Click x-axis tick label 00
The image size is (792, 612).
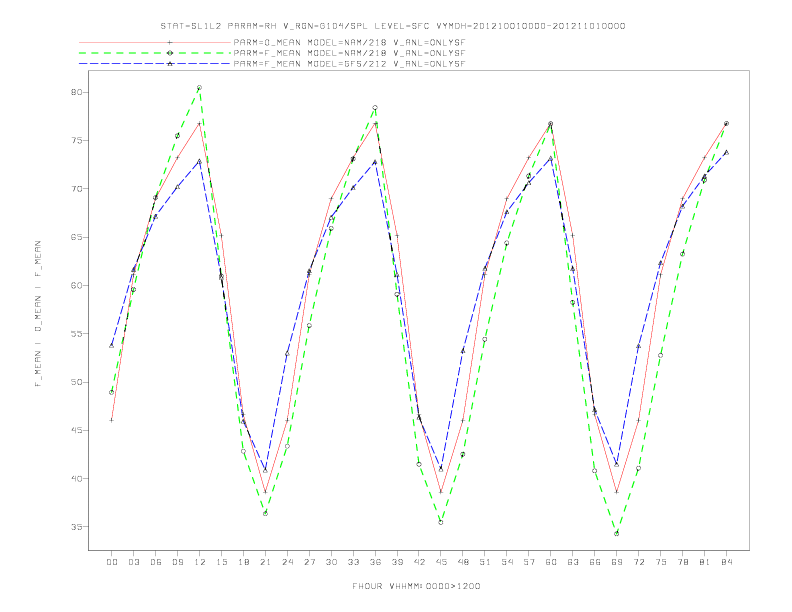point(112,562)
